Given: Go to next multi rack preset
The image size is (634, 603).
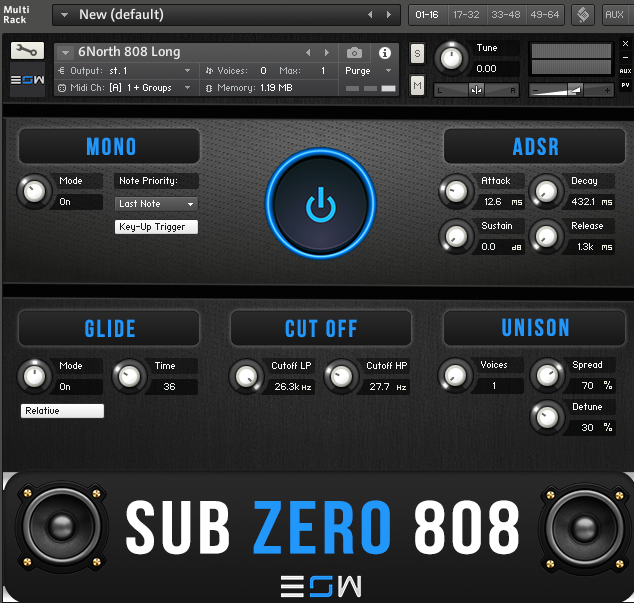Looking at the screenshot, I should click(389, 15).
